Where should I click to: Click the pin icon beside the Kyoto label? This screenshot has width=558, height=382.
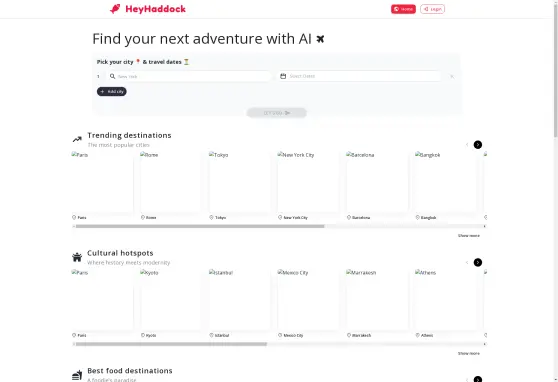pos(143,335)
